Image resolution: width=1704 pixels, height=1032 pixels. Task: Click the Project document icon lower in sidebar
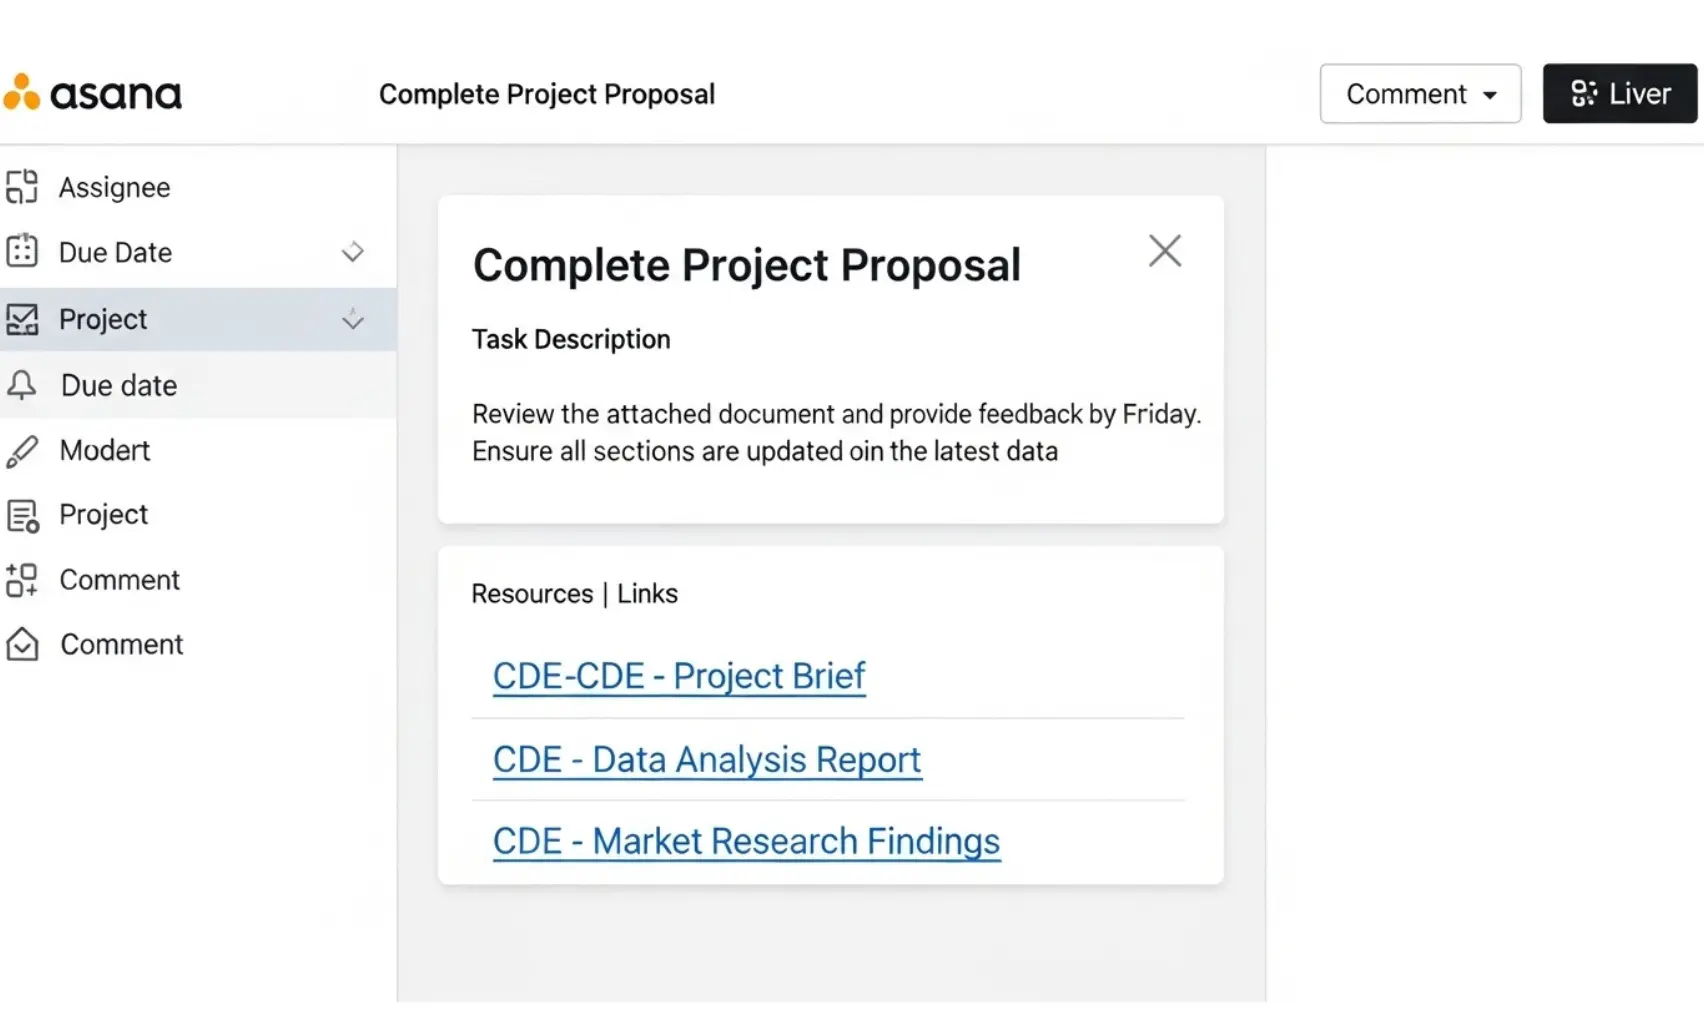tap(22, 514)
